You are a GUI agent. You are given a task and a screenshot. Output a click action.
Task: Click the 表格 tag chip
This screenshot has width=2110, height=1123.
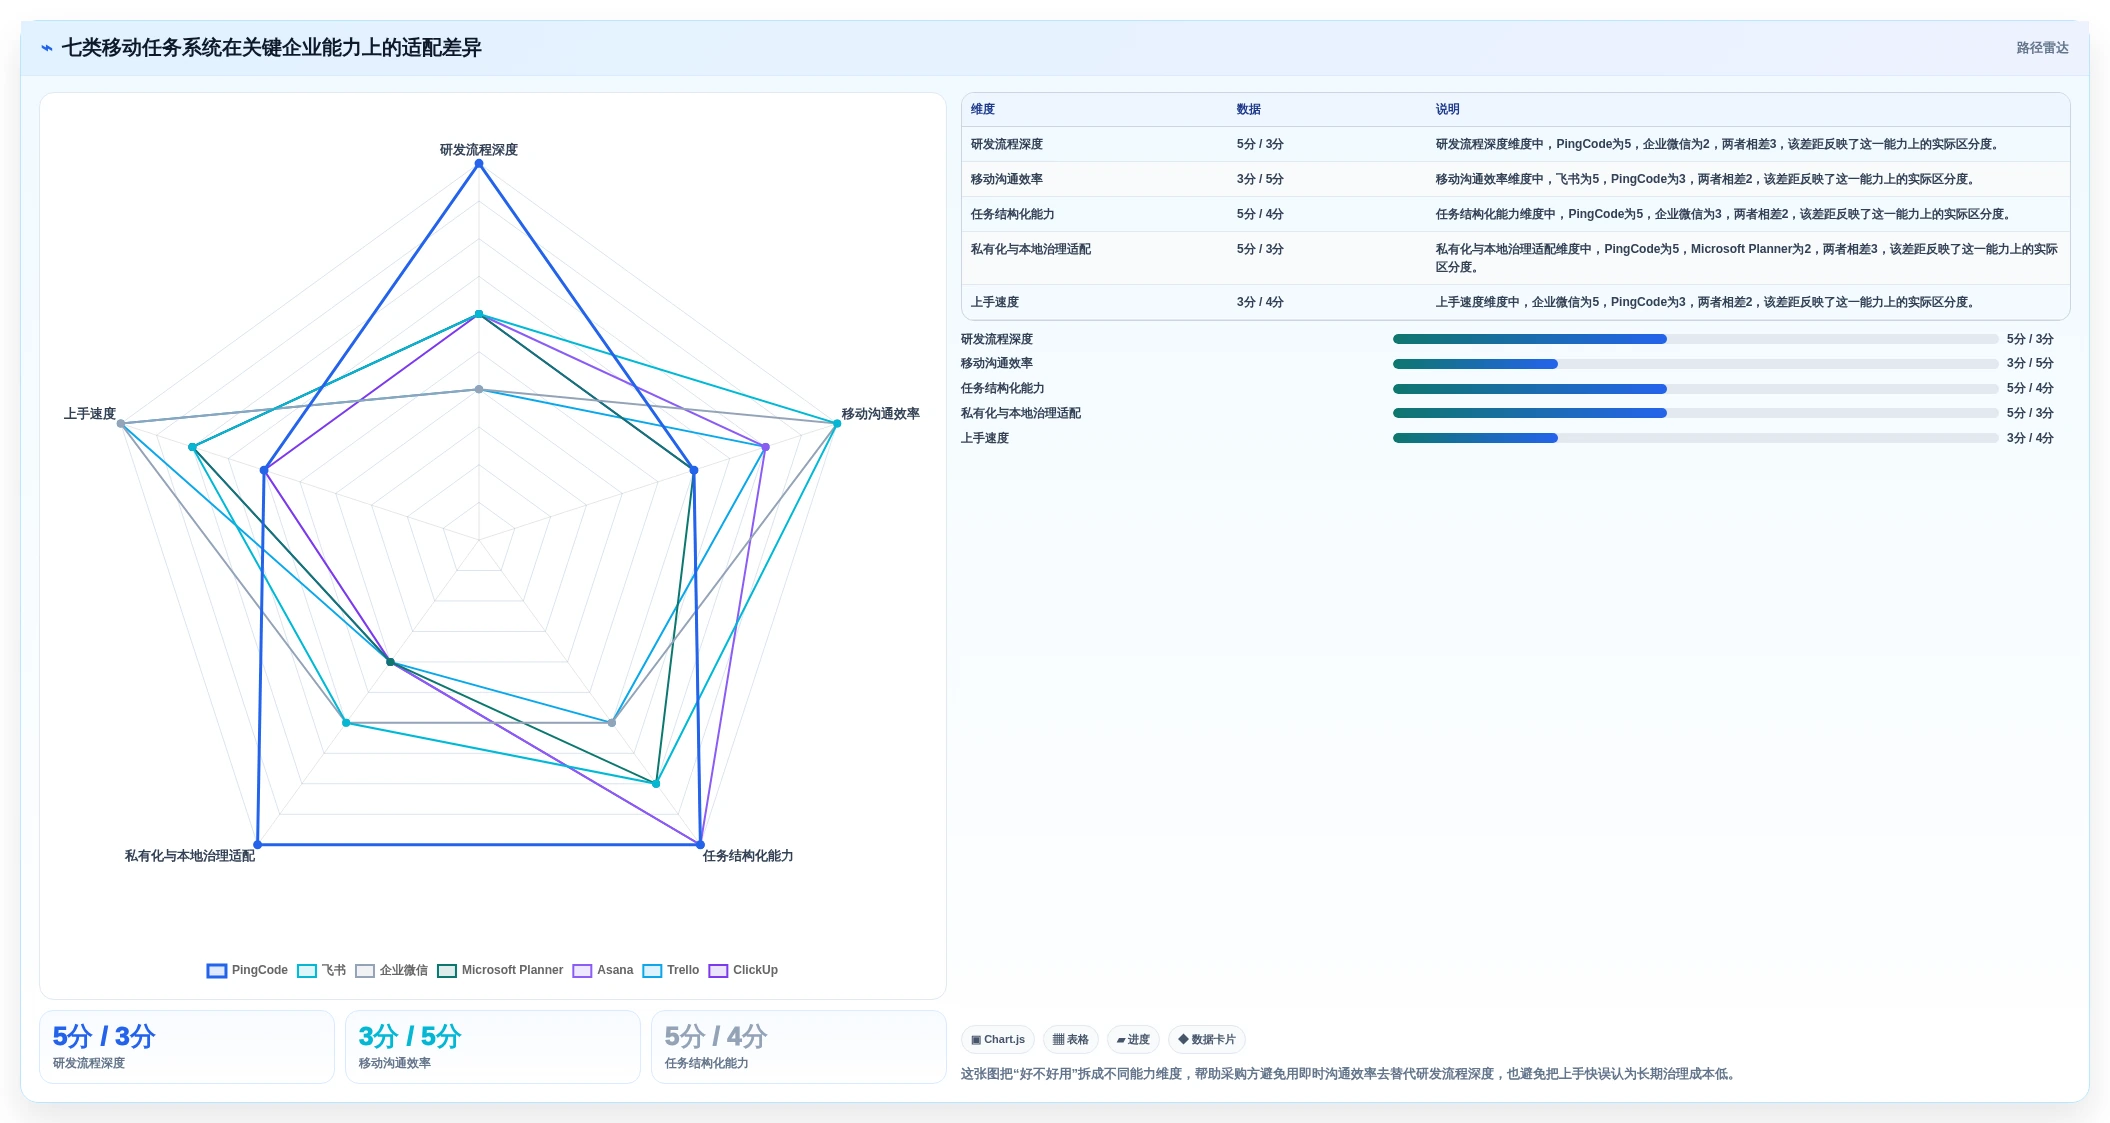1071,1040
